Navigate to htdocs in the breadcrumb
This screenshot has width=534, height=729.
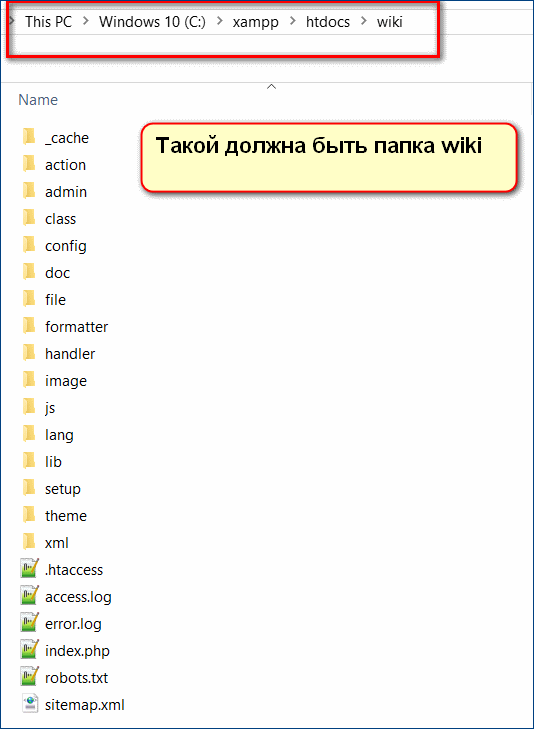click(x=328, y=22)
